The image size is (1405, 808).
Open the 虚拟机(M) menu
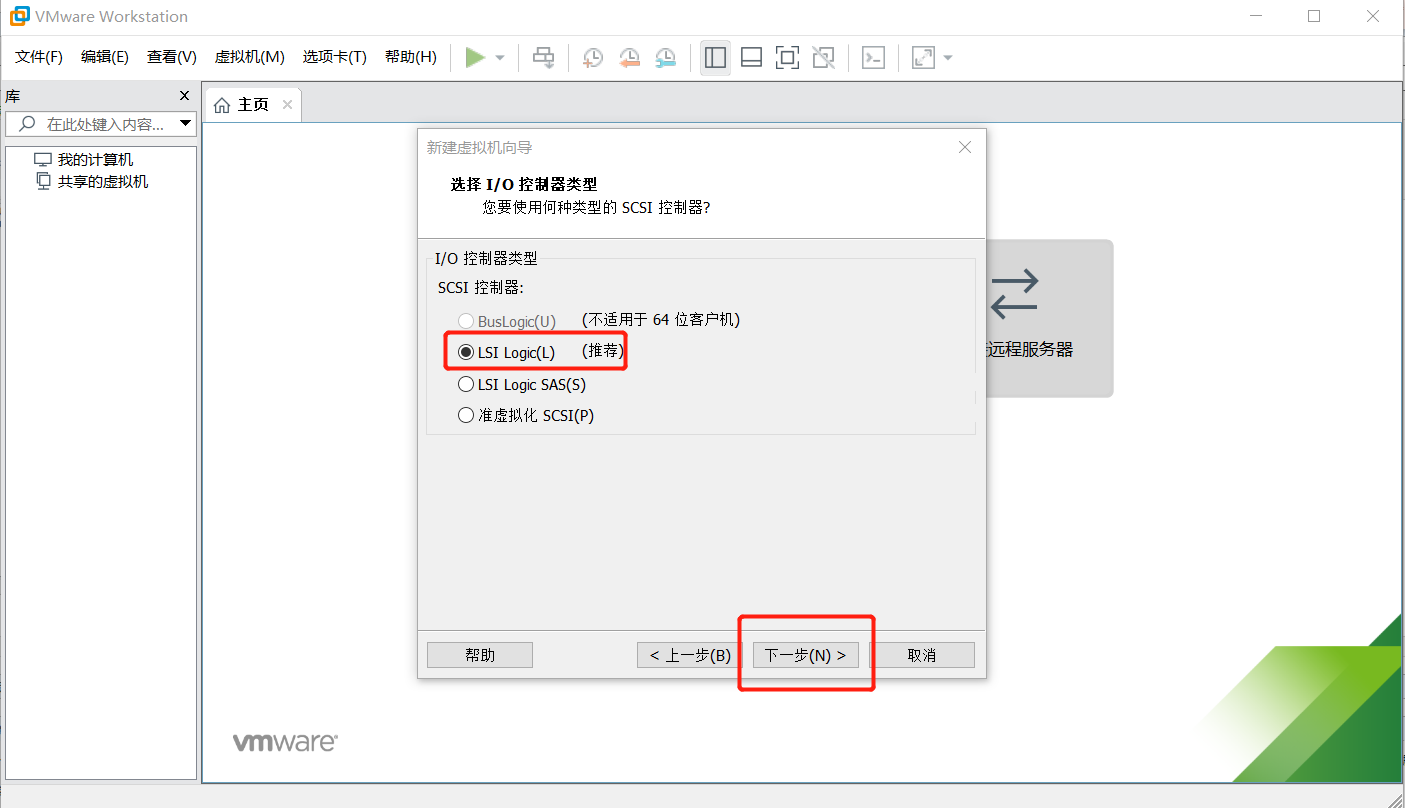click(250, 57)
